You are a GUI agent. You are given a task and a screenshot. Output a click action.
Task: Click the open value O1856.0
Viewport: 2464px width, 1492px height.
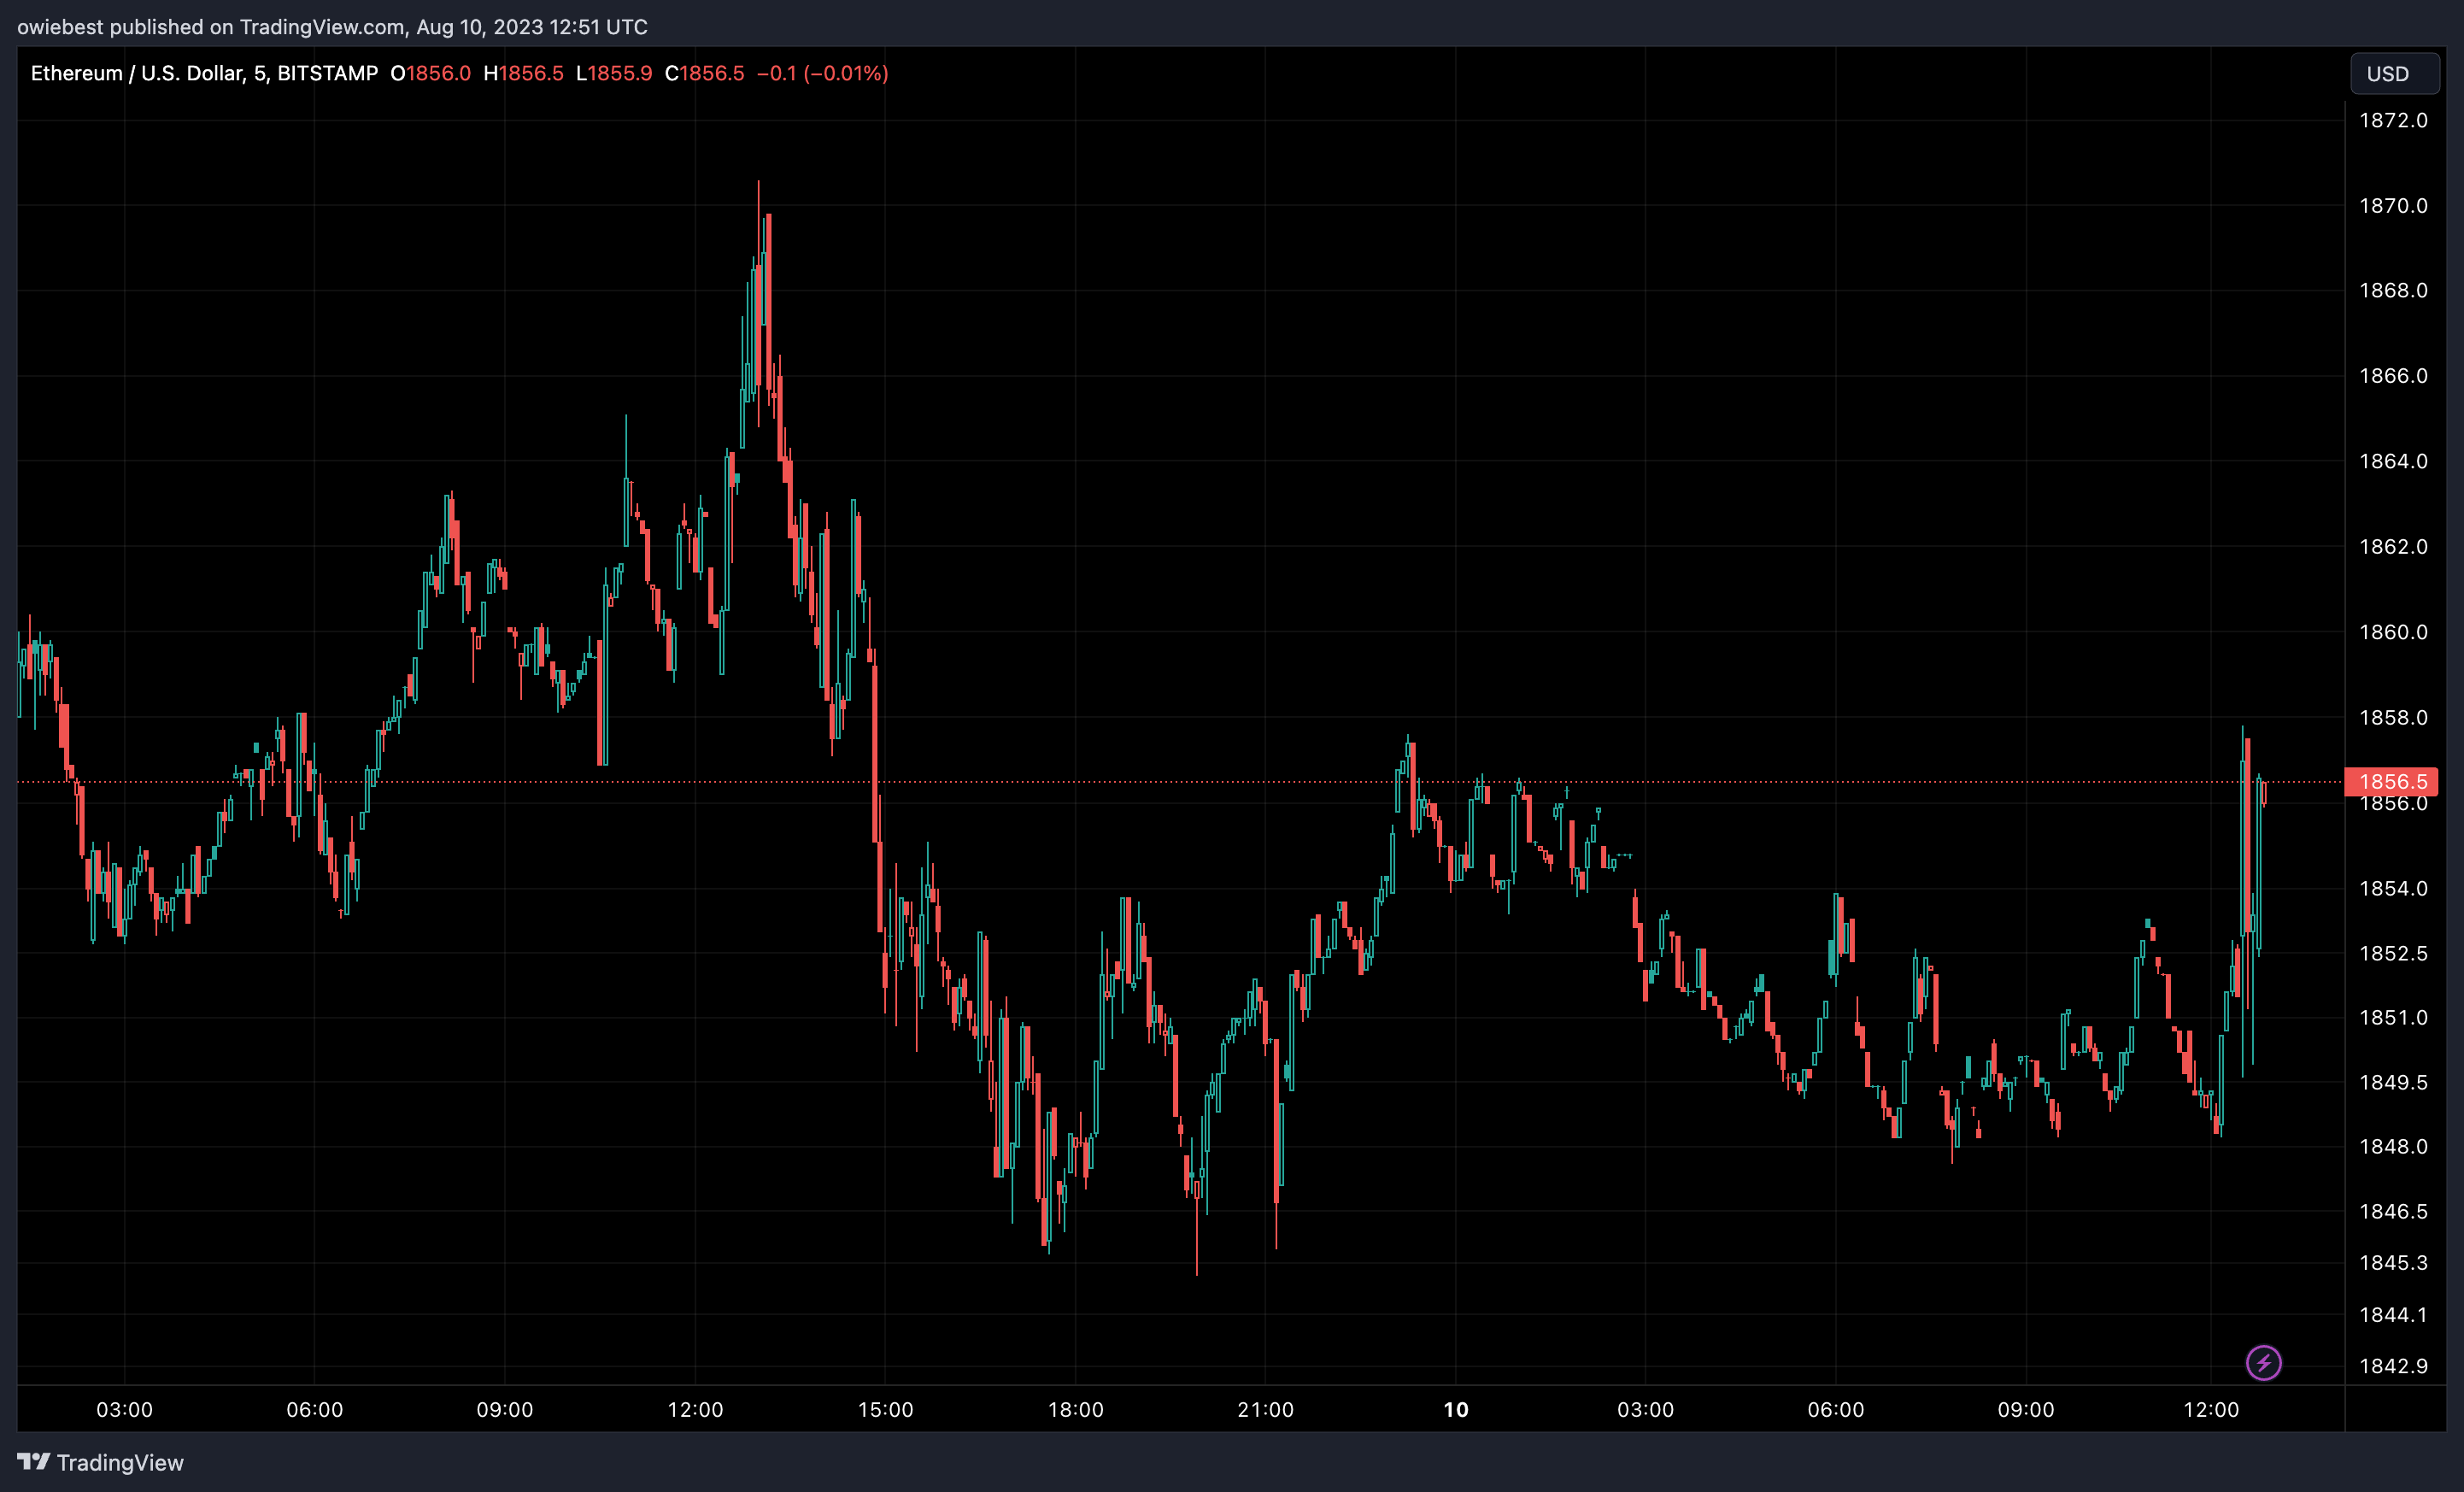coord(430,73)
